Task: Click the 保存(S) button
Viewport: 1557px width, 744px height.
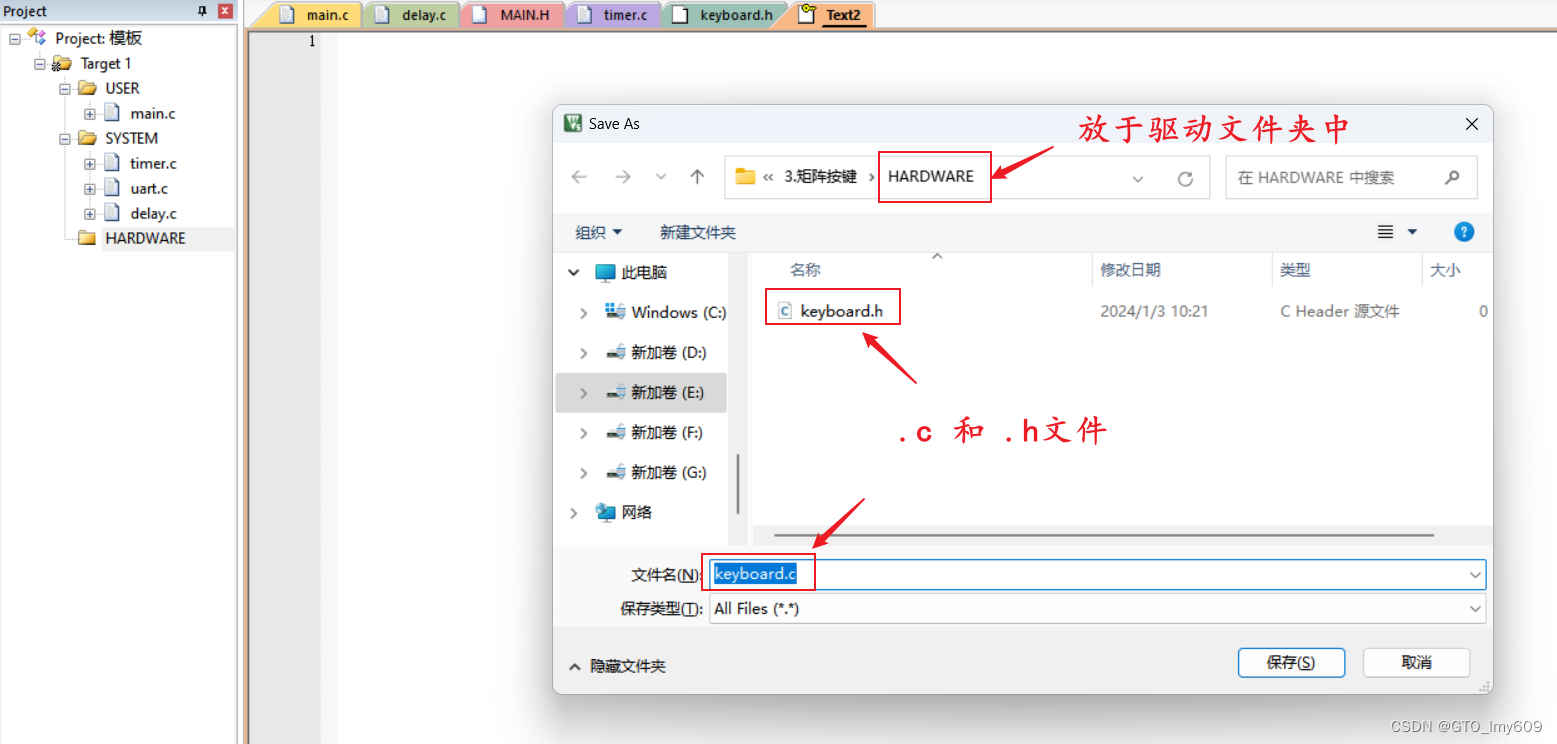Action: point(1291,662)
